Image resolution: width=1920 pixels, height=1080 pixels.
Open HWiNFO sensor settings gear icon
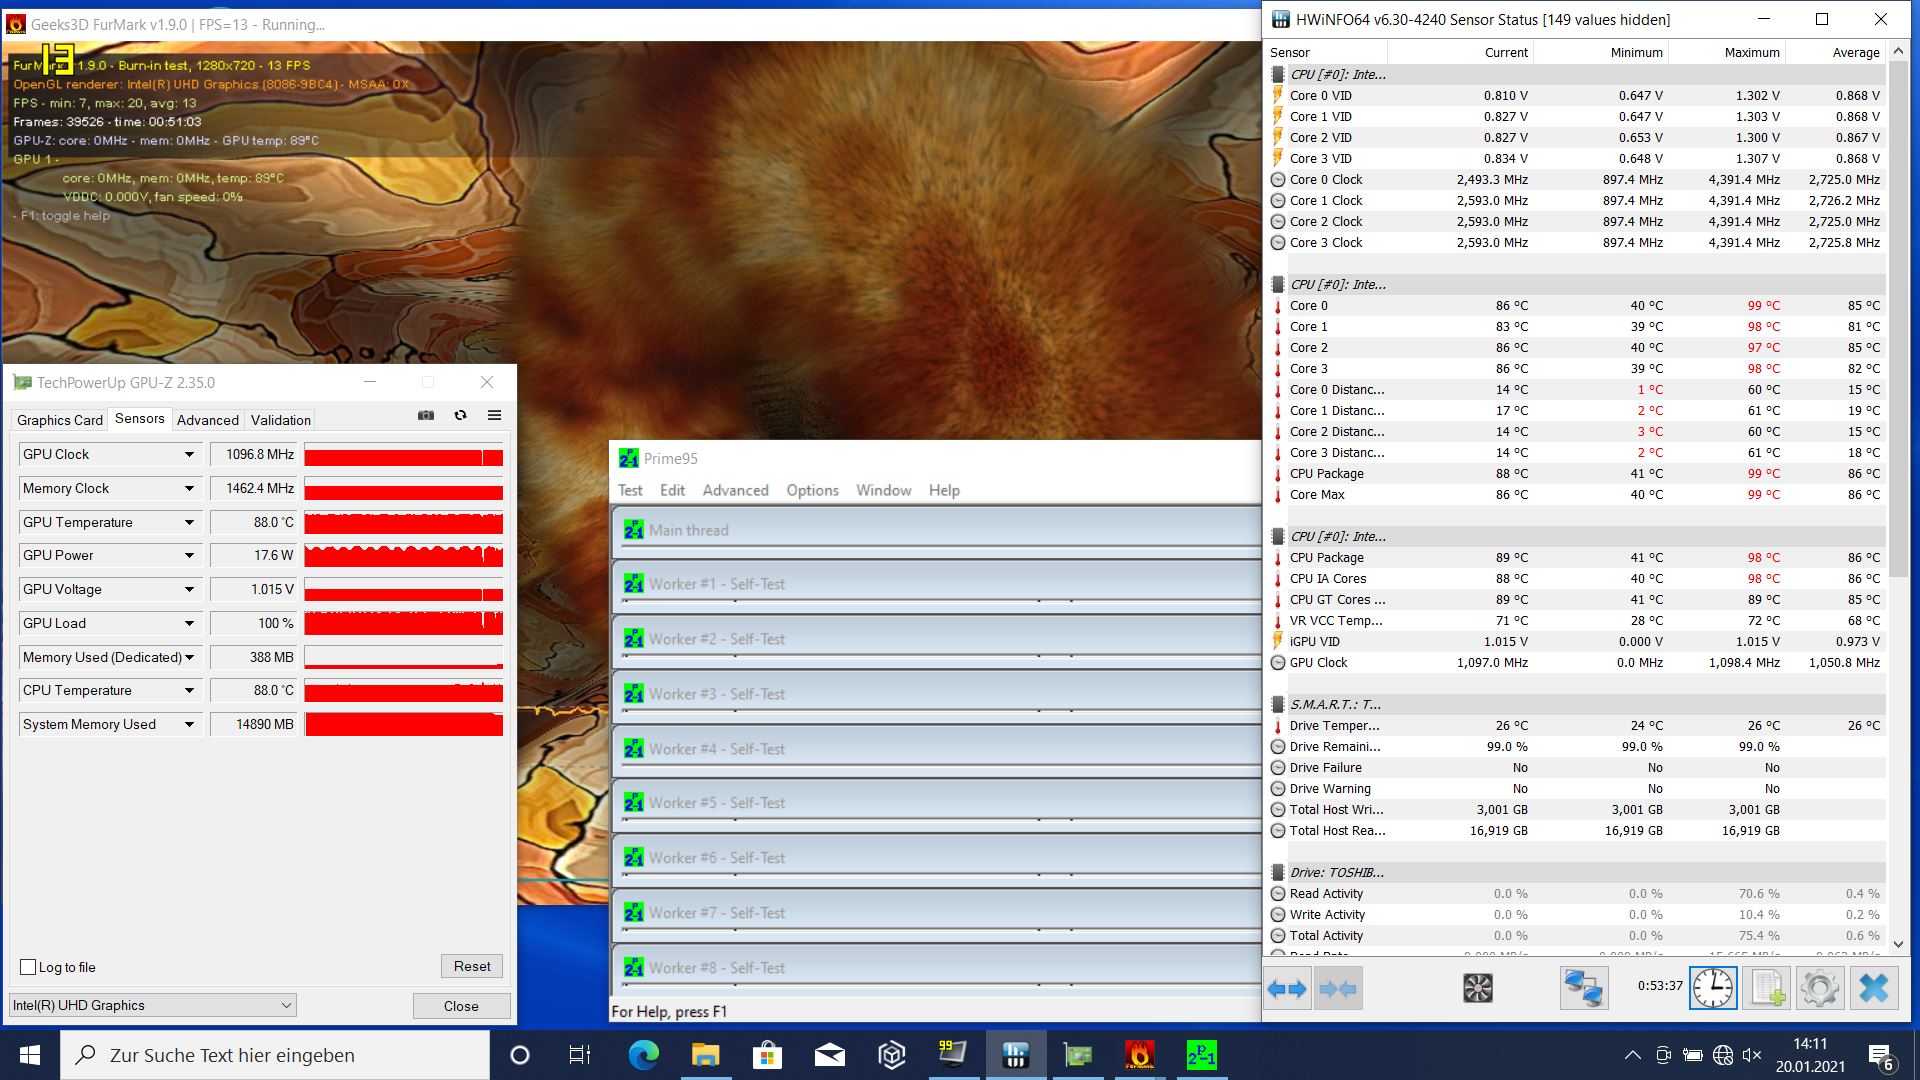pos(1819,989)
